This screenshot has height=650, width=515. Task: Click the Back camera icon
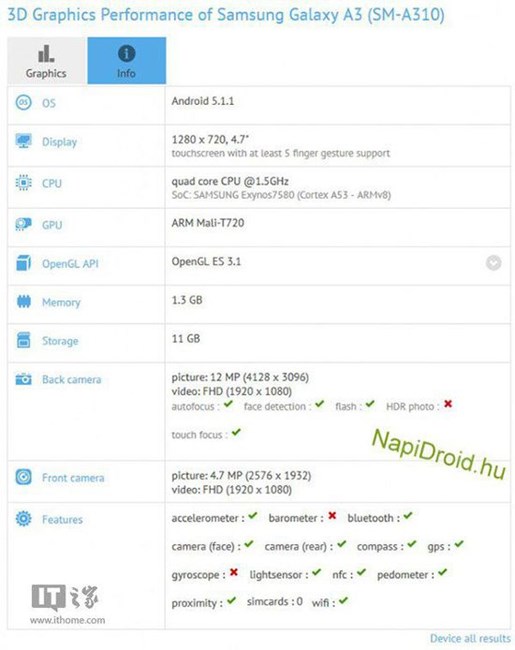[x=23, y=379]
